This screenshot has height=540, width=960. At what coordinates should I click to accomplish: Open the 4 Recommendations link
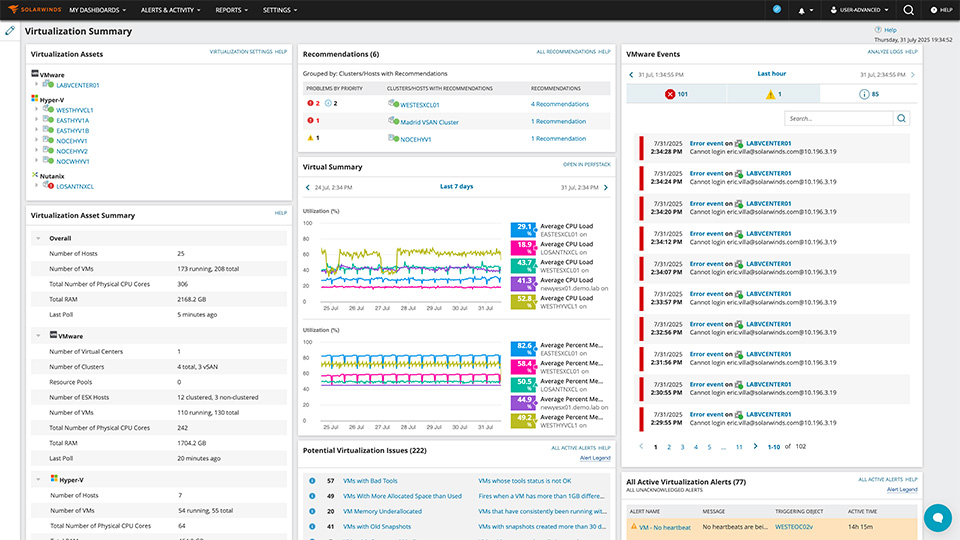[559, 104]
